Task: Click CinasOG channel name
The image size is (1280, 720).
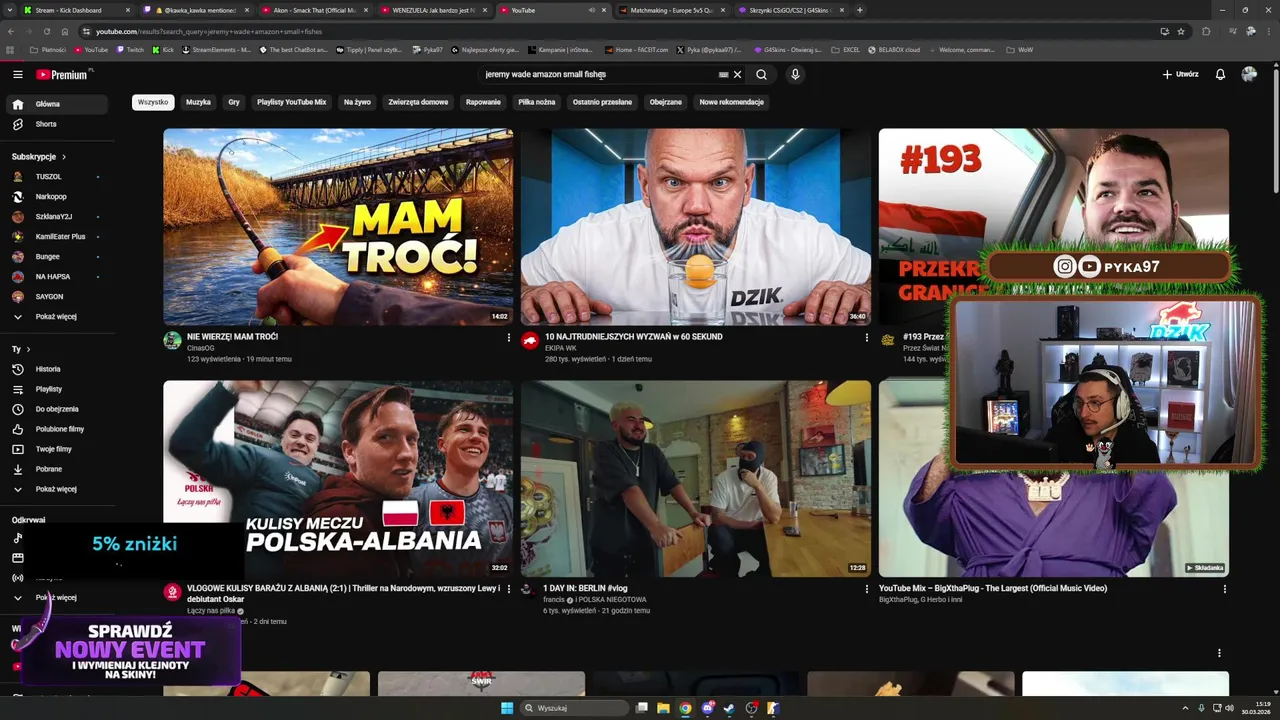Action: pyautogui.click(x=201, y=348)
